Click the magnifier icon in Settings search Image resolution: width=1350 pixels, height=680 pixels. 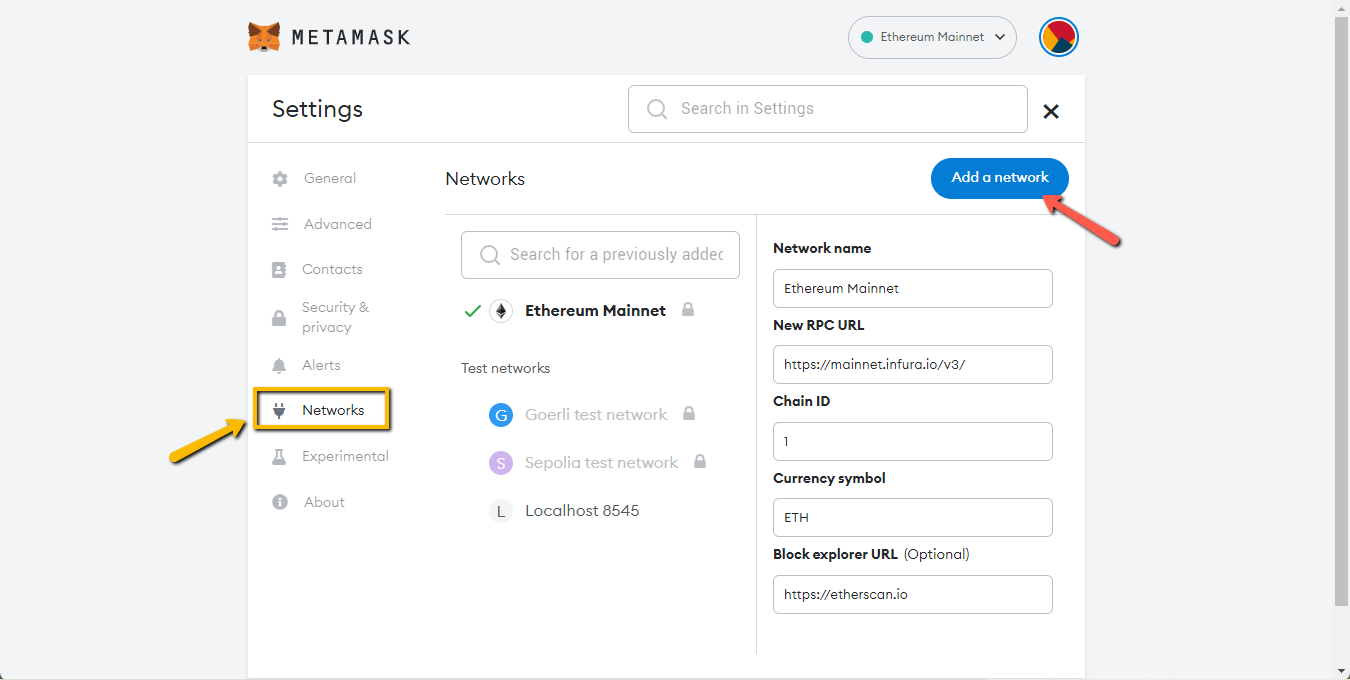pyautogui.click(x=657, y=109)
